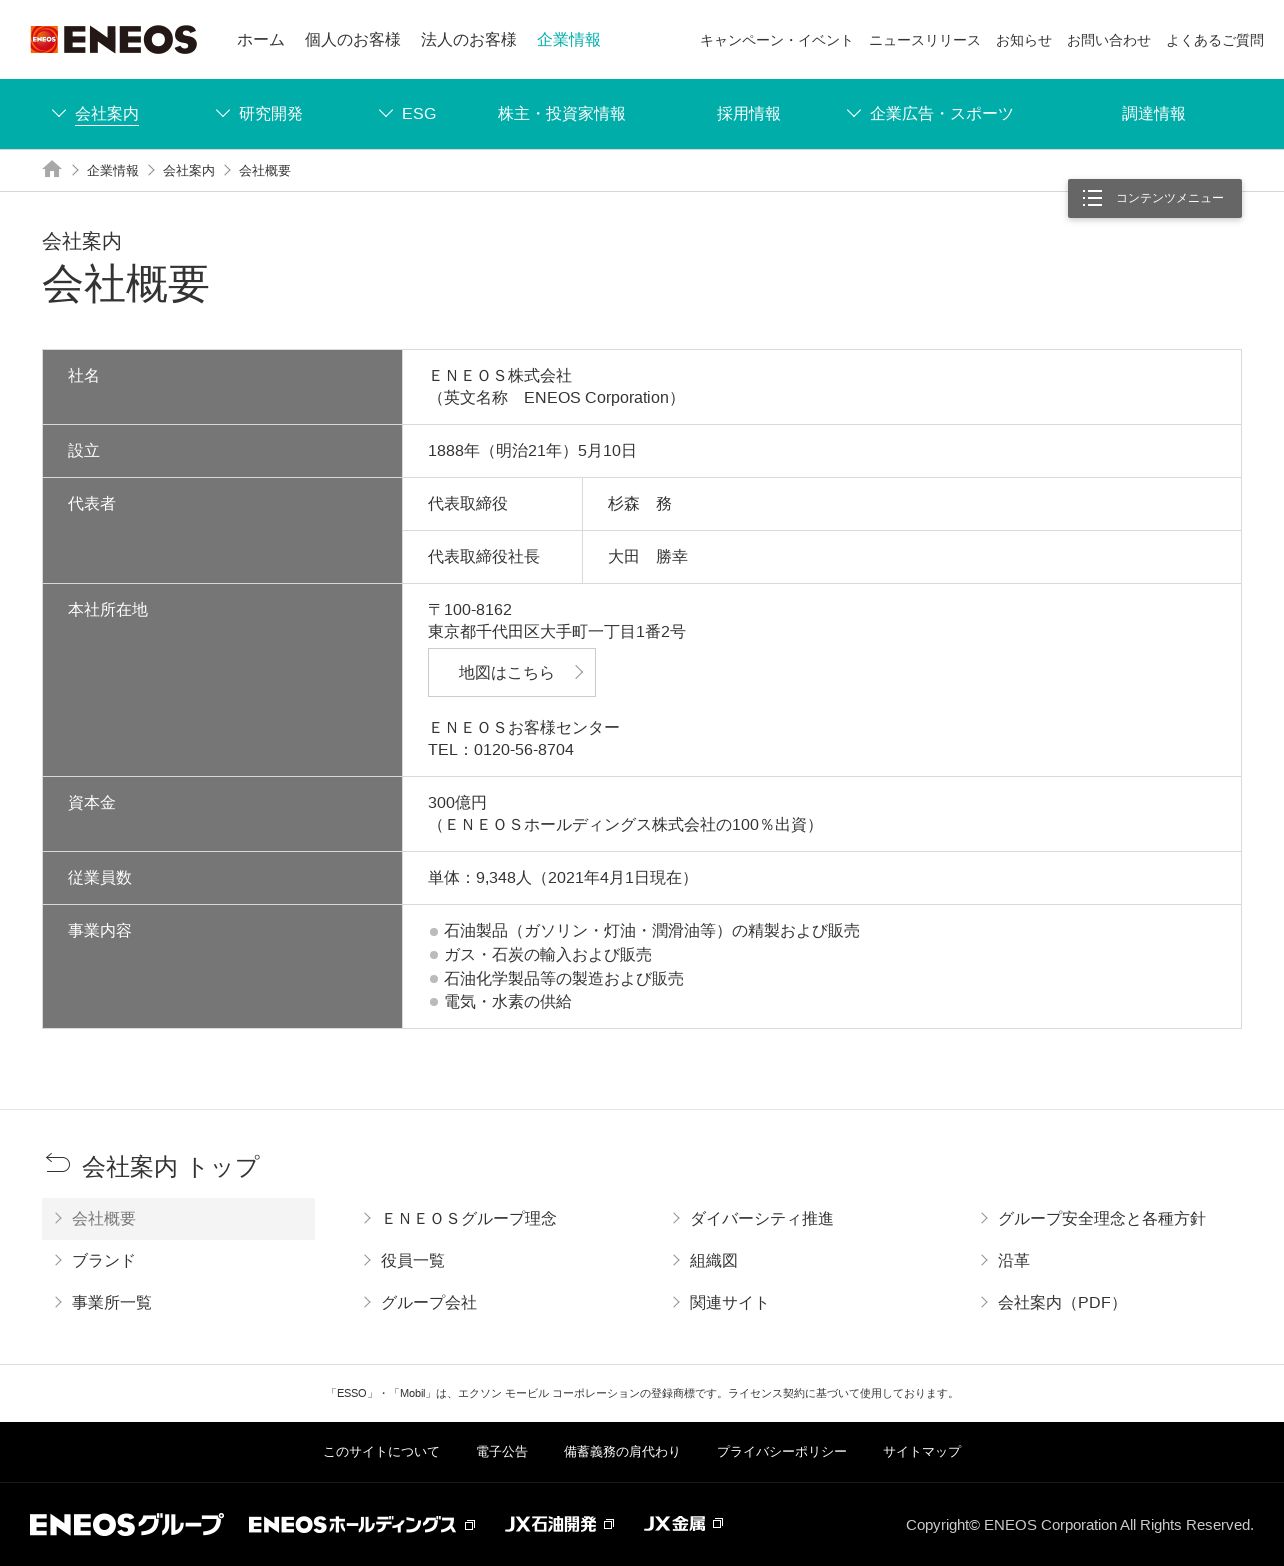Click the return arrow icon beside 会社案内 トップ

tap(58, 1163)
